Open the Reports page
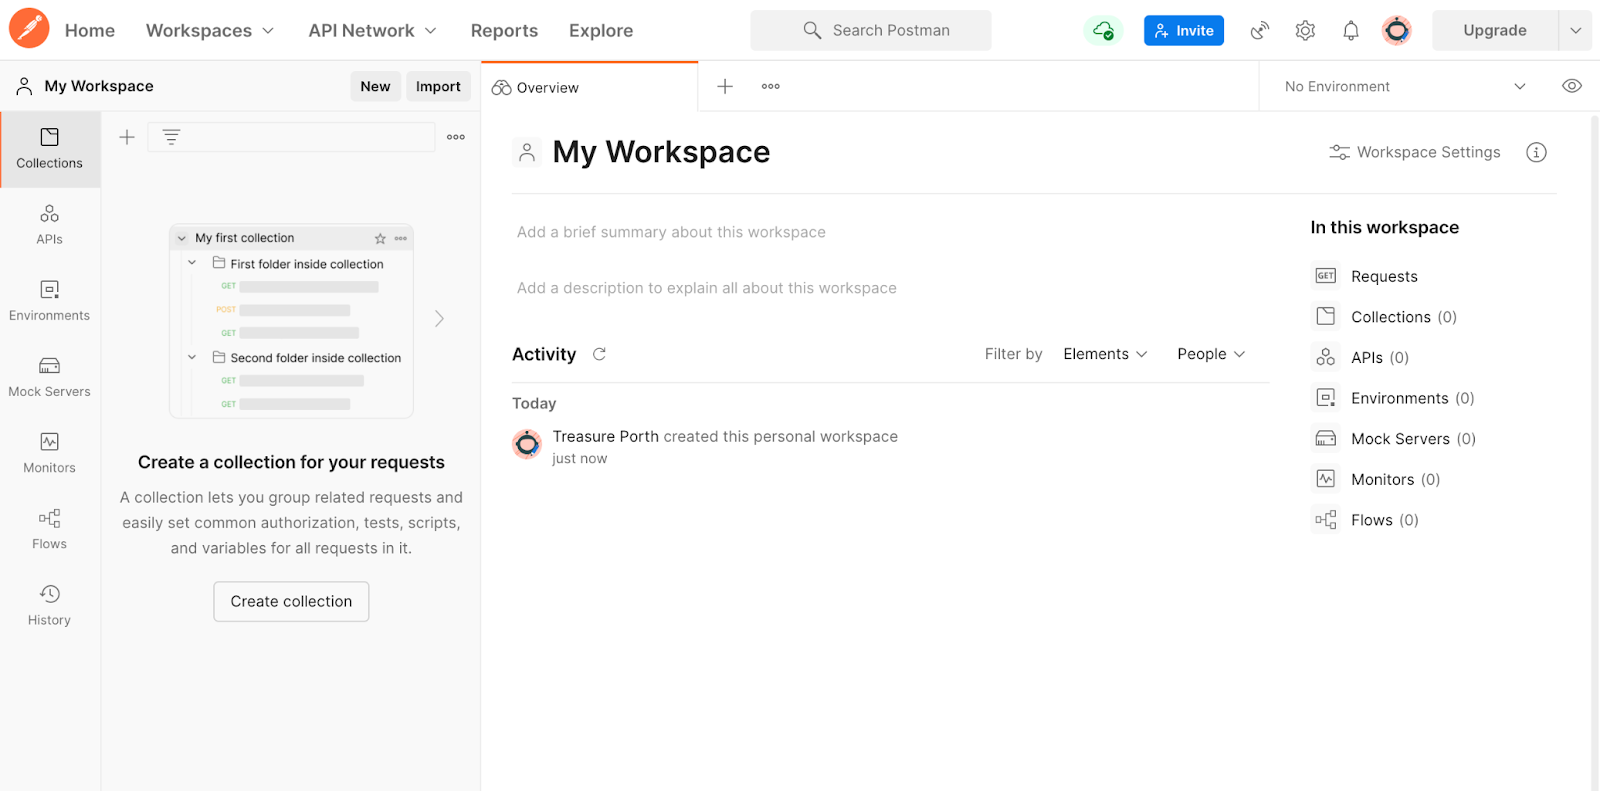Screen dimensions: 1600x791 [504, 30]
